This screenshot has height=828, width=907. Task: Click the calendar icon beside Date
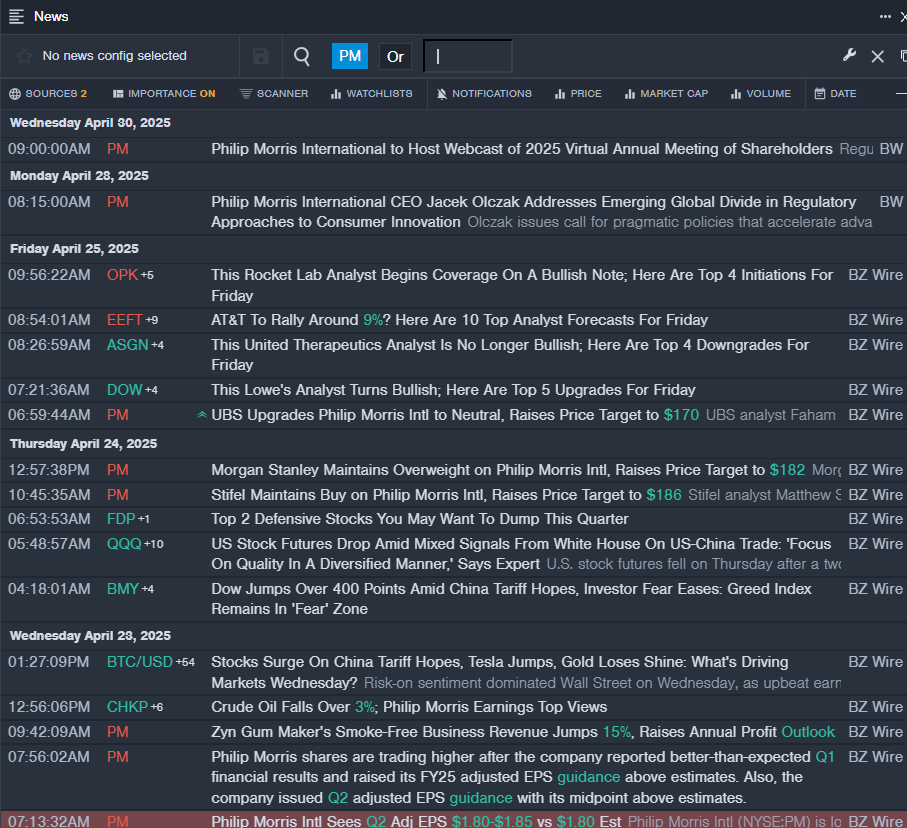(x=820, y=94)
